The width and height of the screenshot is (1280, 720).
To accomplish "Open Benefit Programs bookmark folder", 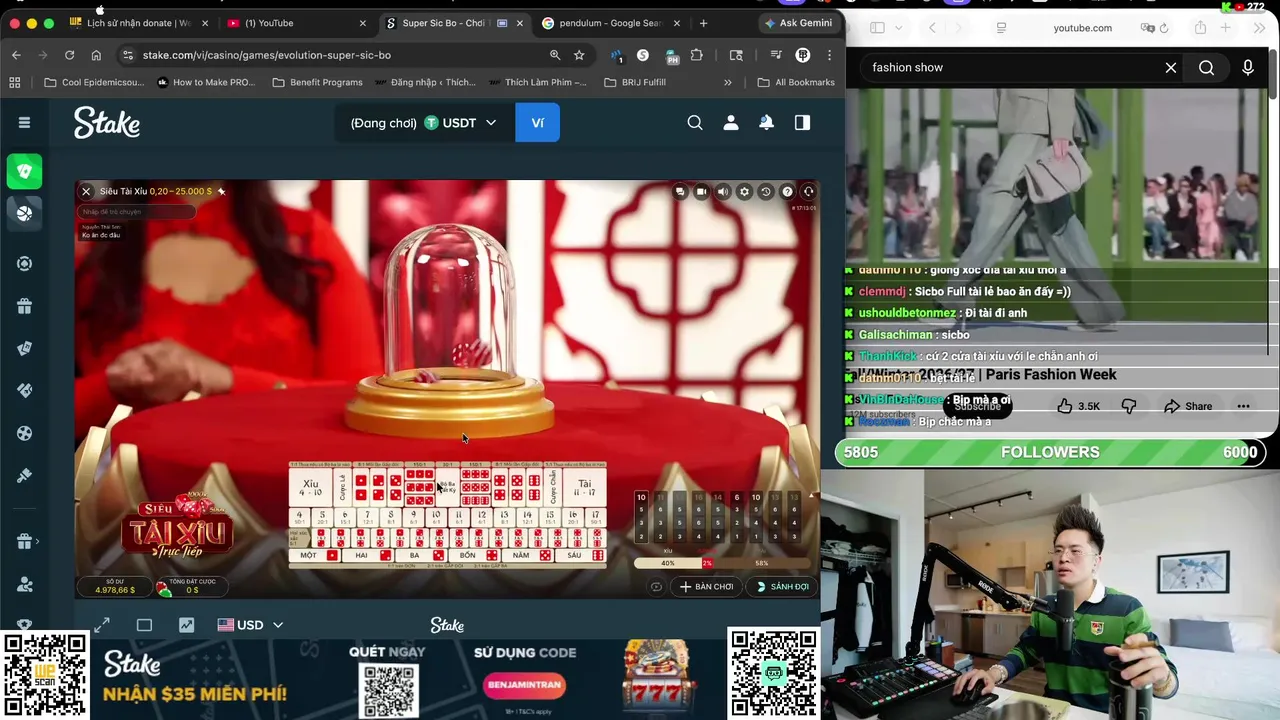I will pos(317,82).
